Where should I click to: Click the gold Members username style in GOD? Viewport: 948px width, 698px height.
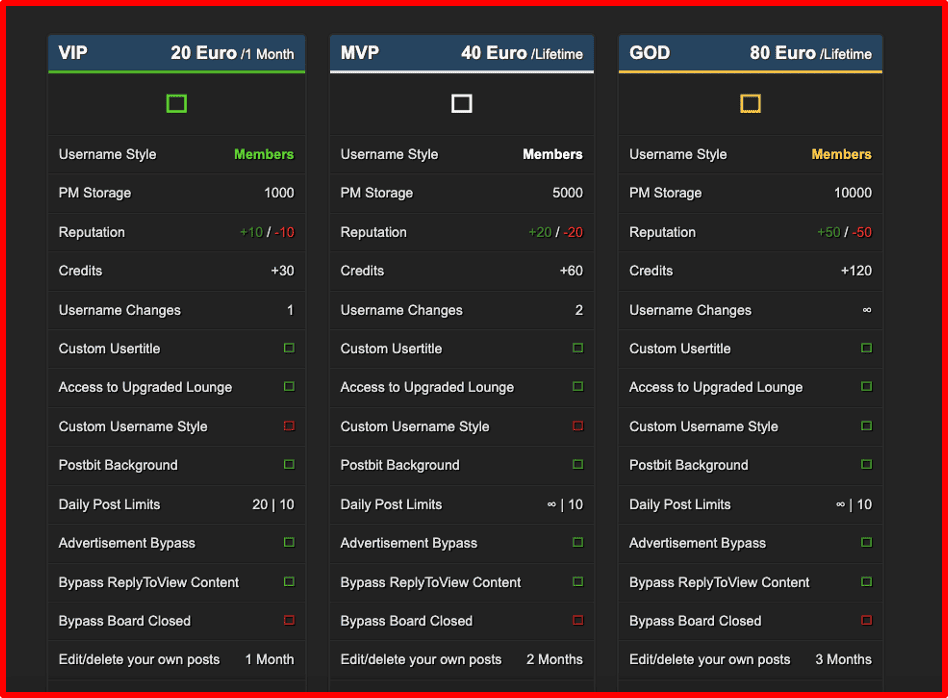(842, 154)
